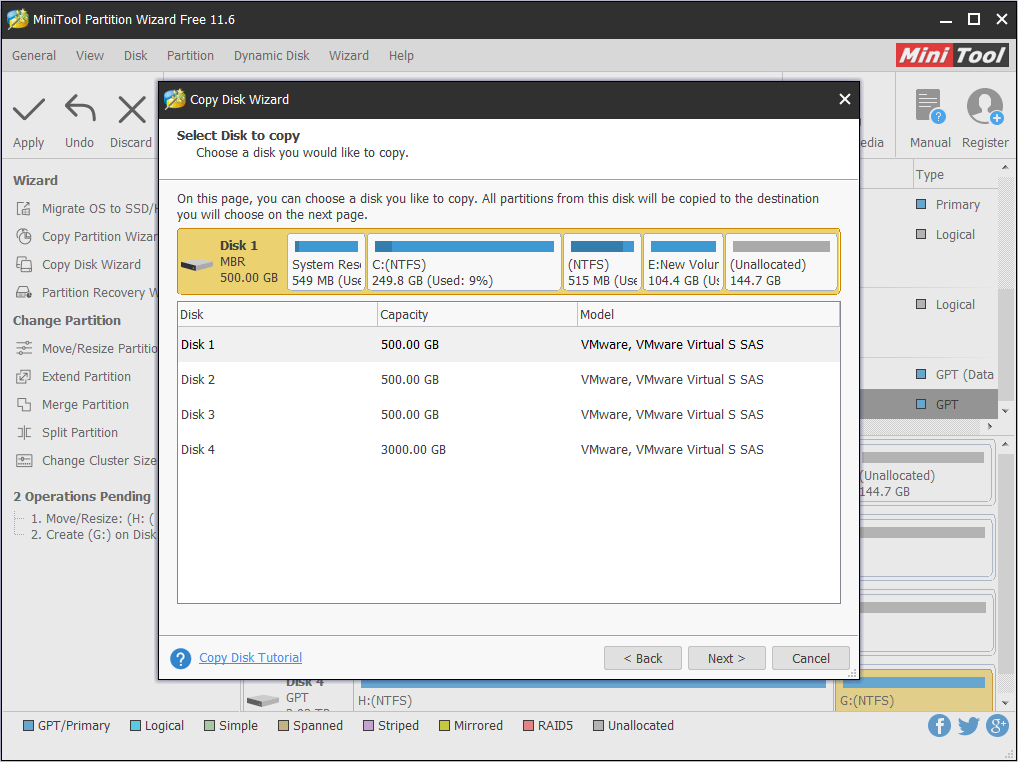The image size is (1018, 762).
Task: Open the Google Plus share icon
Action: (x=997, y=726)
